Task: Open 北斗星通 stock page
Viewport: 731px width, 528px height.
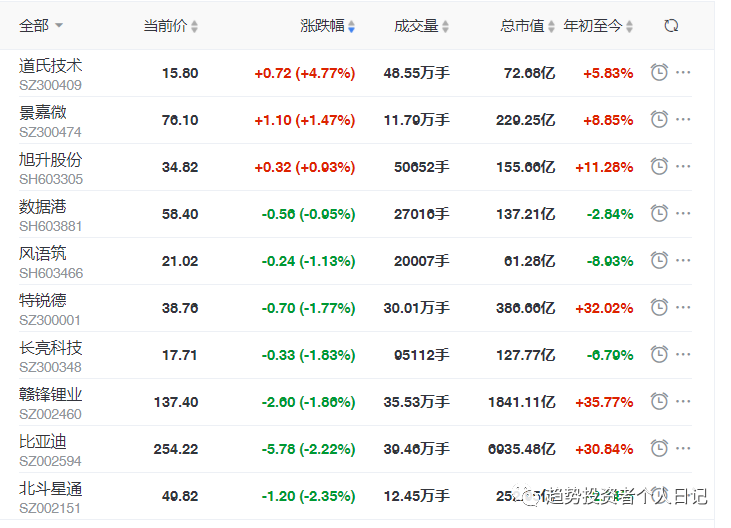Action: pos(50,488)
